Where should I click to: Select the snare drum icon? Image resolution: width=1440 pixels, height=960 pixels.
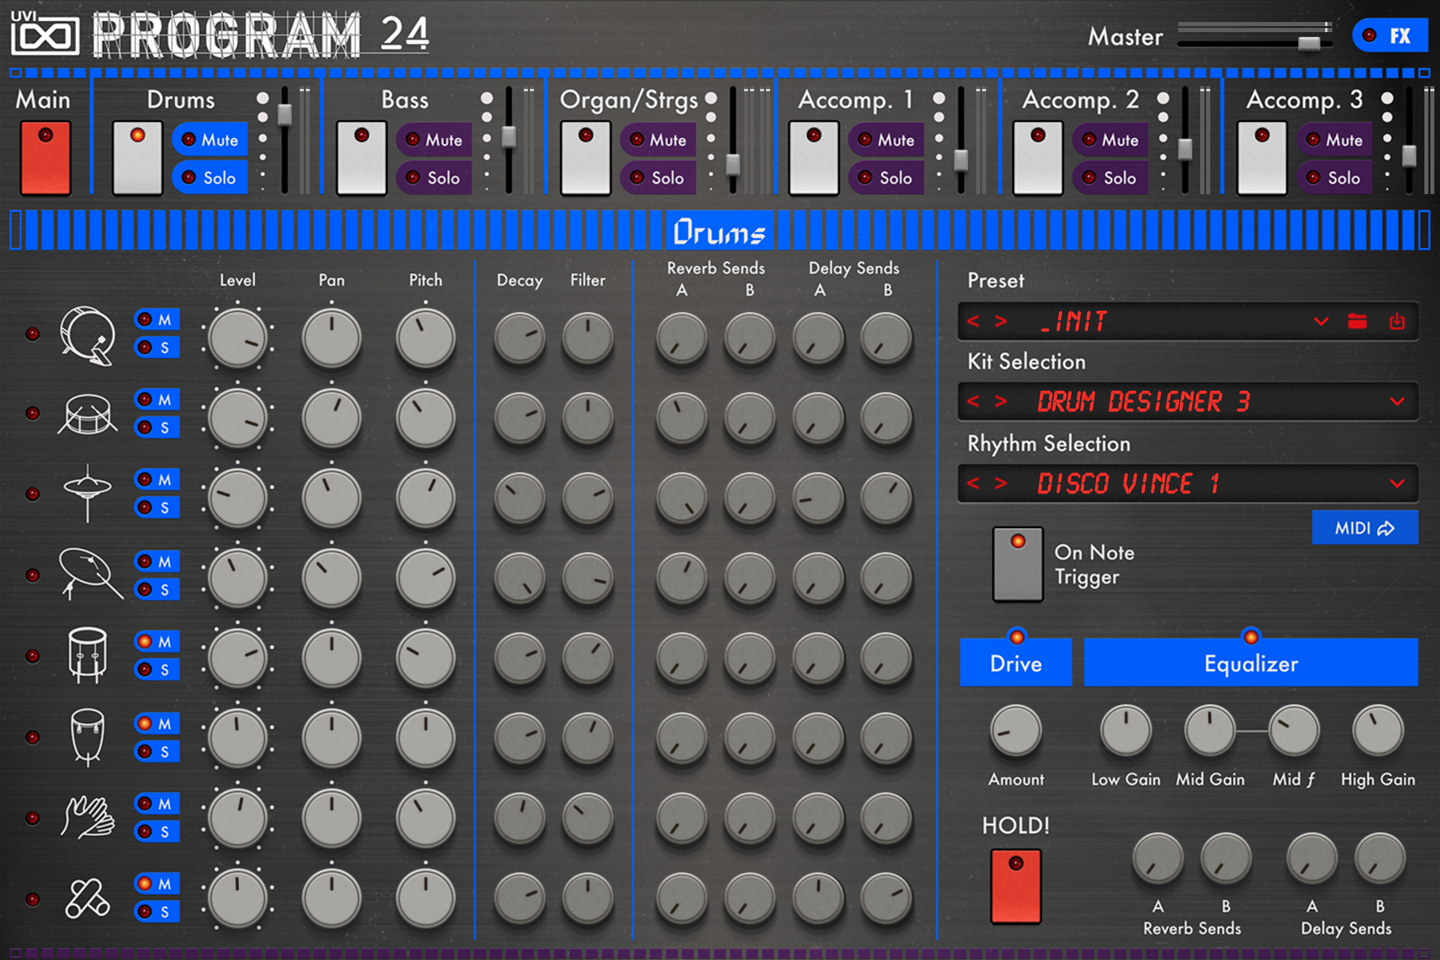tap(87, 414)
